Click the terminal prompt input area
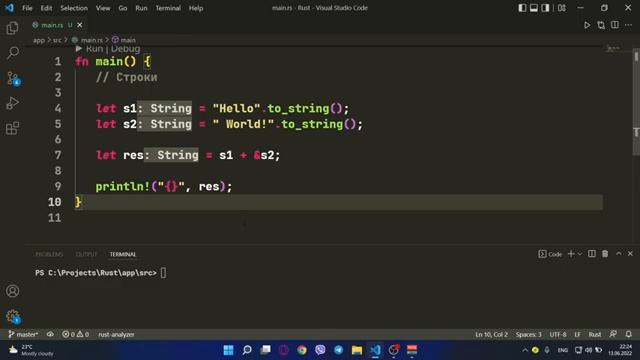 tap(163, 273)
